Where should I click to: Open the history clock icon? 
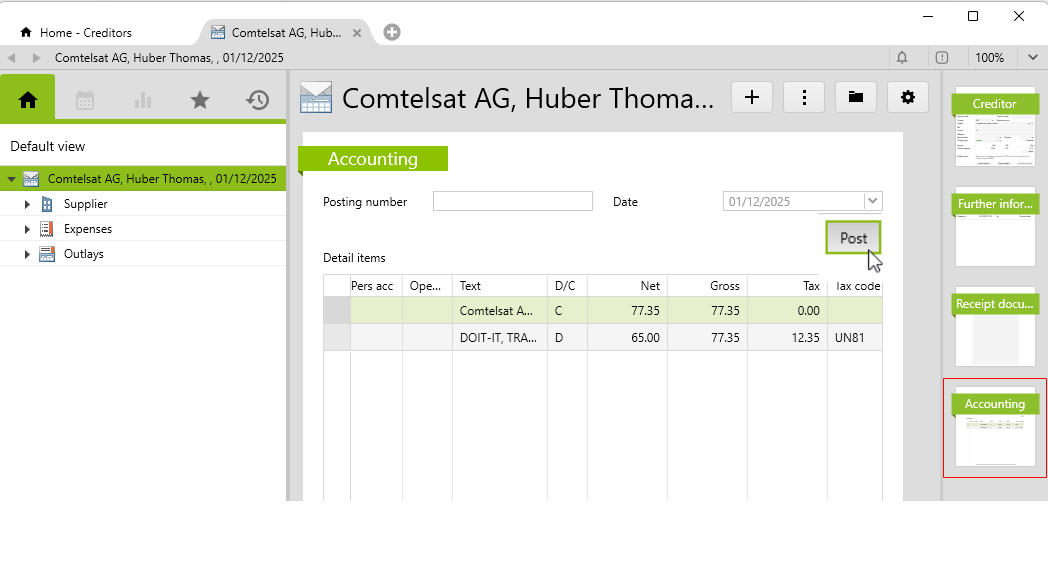(258, 99)
